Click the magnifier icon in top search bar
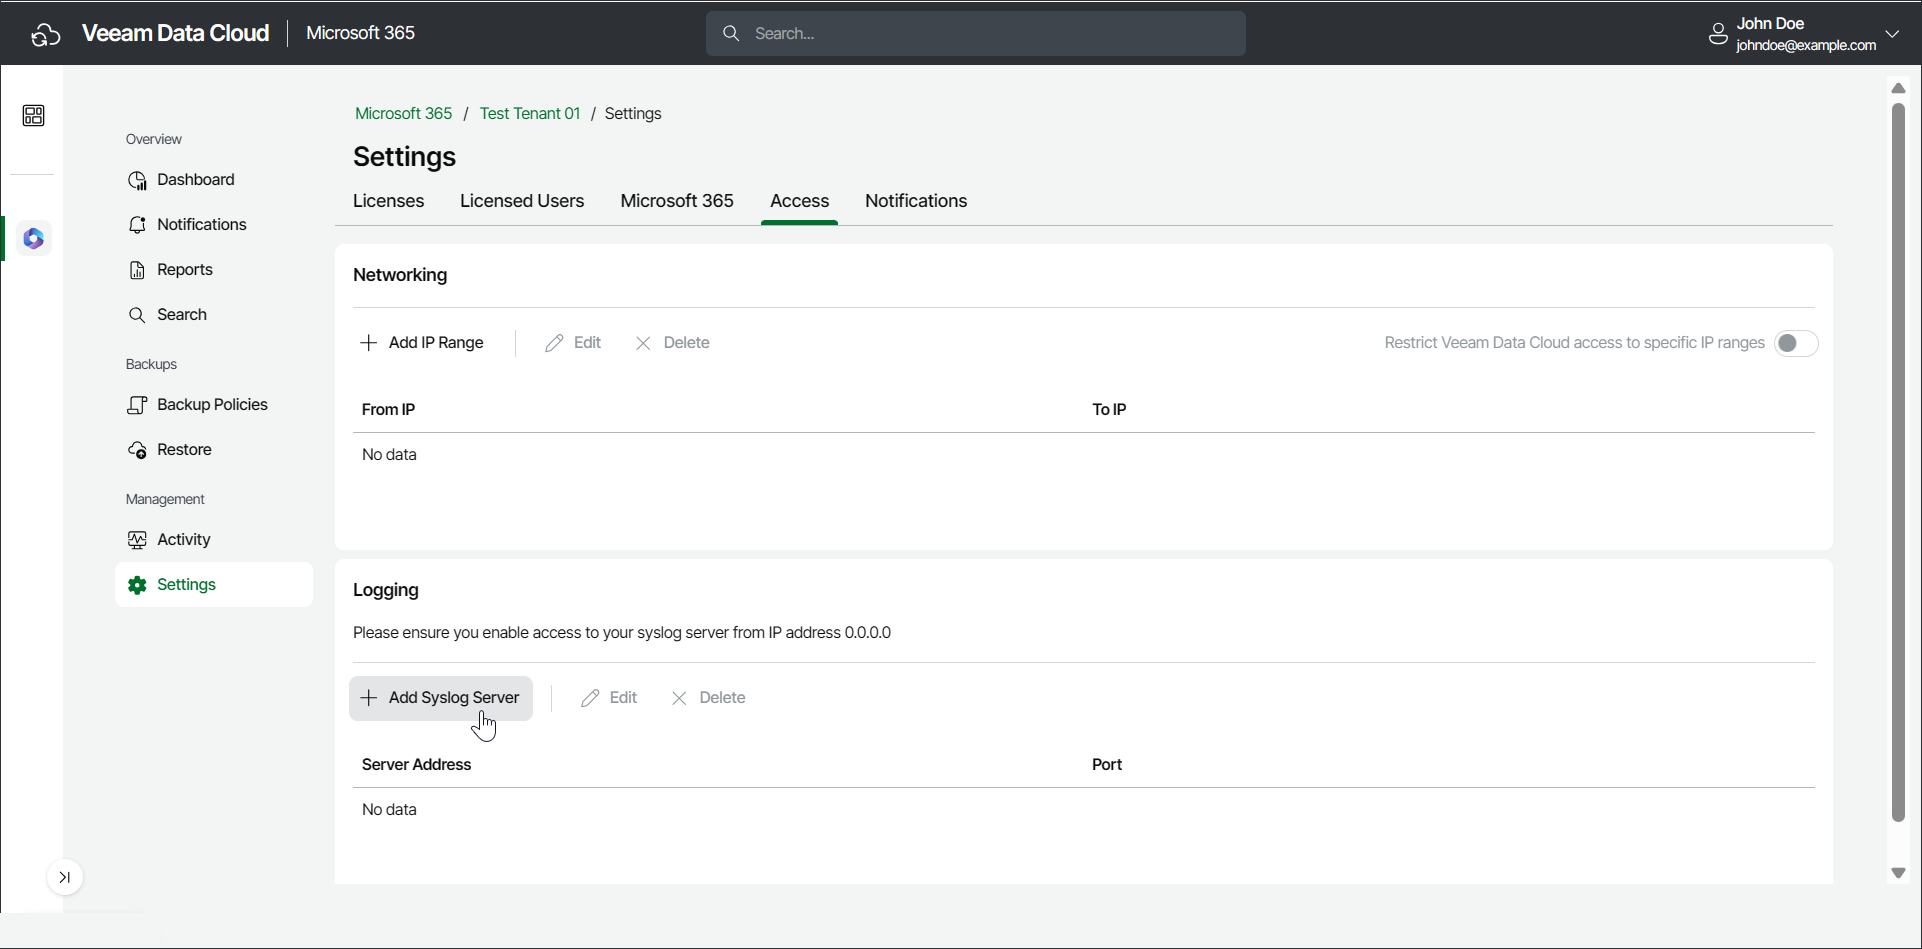The image size is (1922, 949). point(731,34)
